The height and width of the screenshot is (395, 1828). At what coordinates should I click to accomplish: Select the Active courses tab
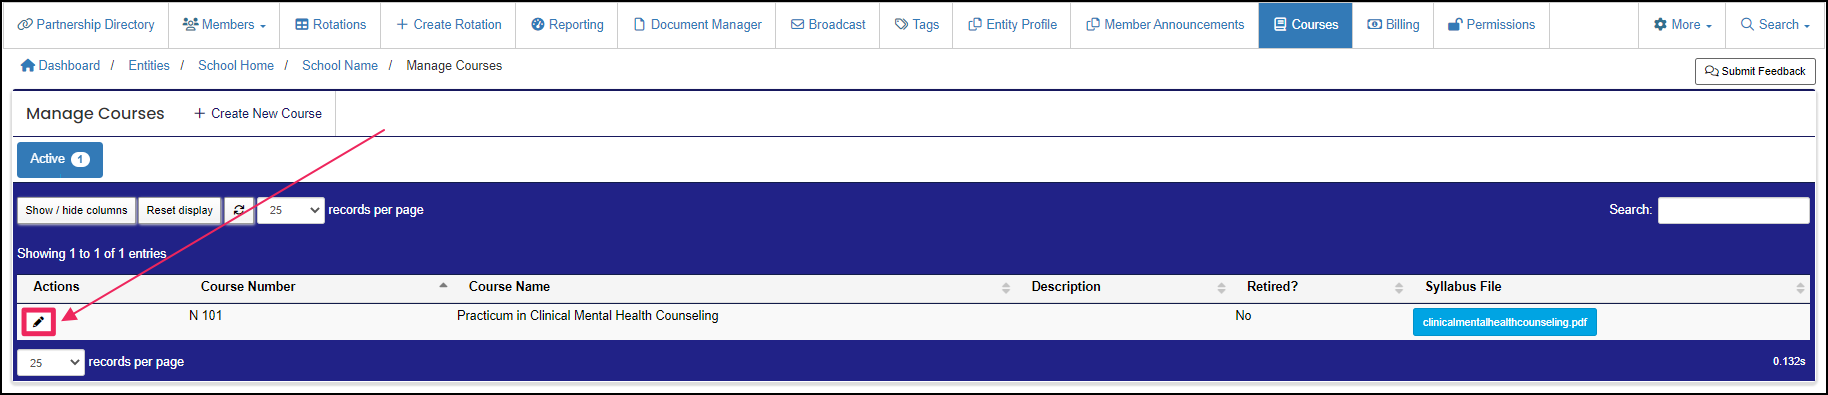[x=60, y=159]
